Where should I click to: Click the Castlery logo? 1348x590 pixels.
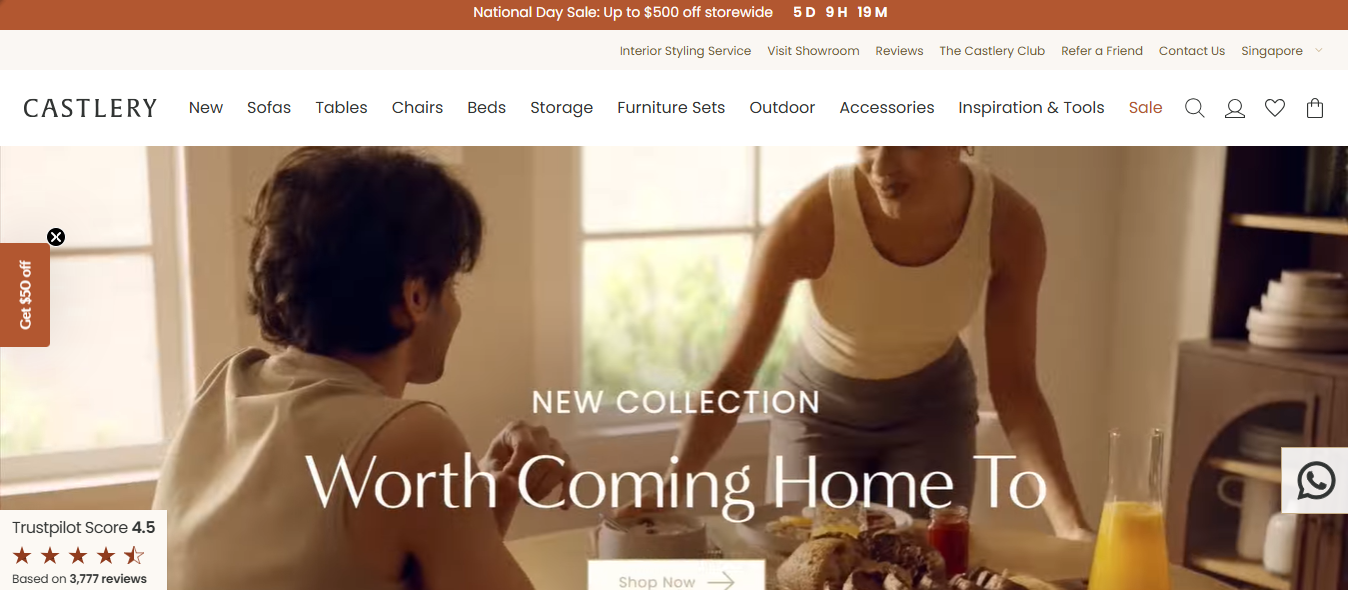coord(90,108)
